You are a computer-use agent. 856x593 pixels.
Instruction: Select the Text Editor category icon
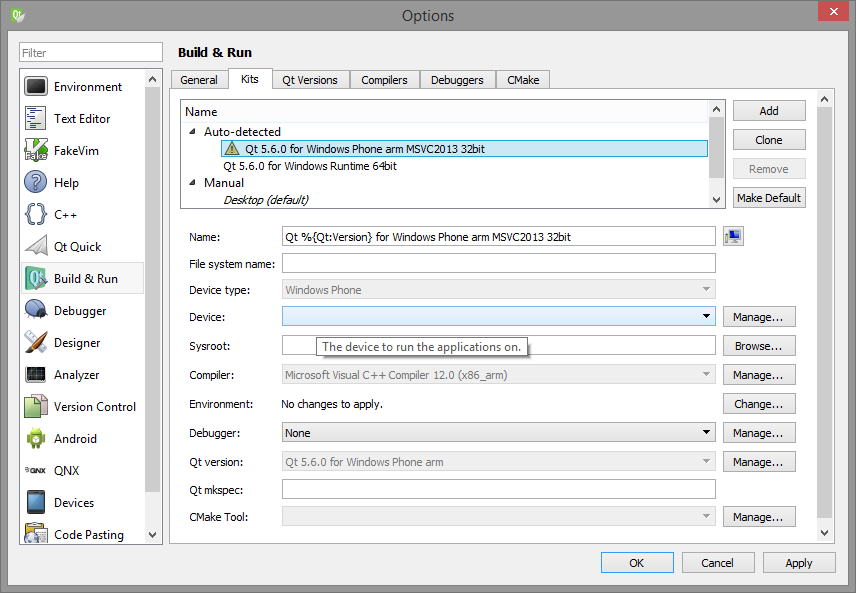pos(37,118)
